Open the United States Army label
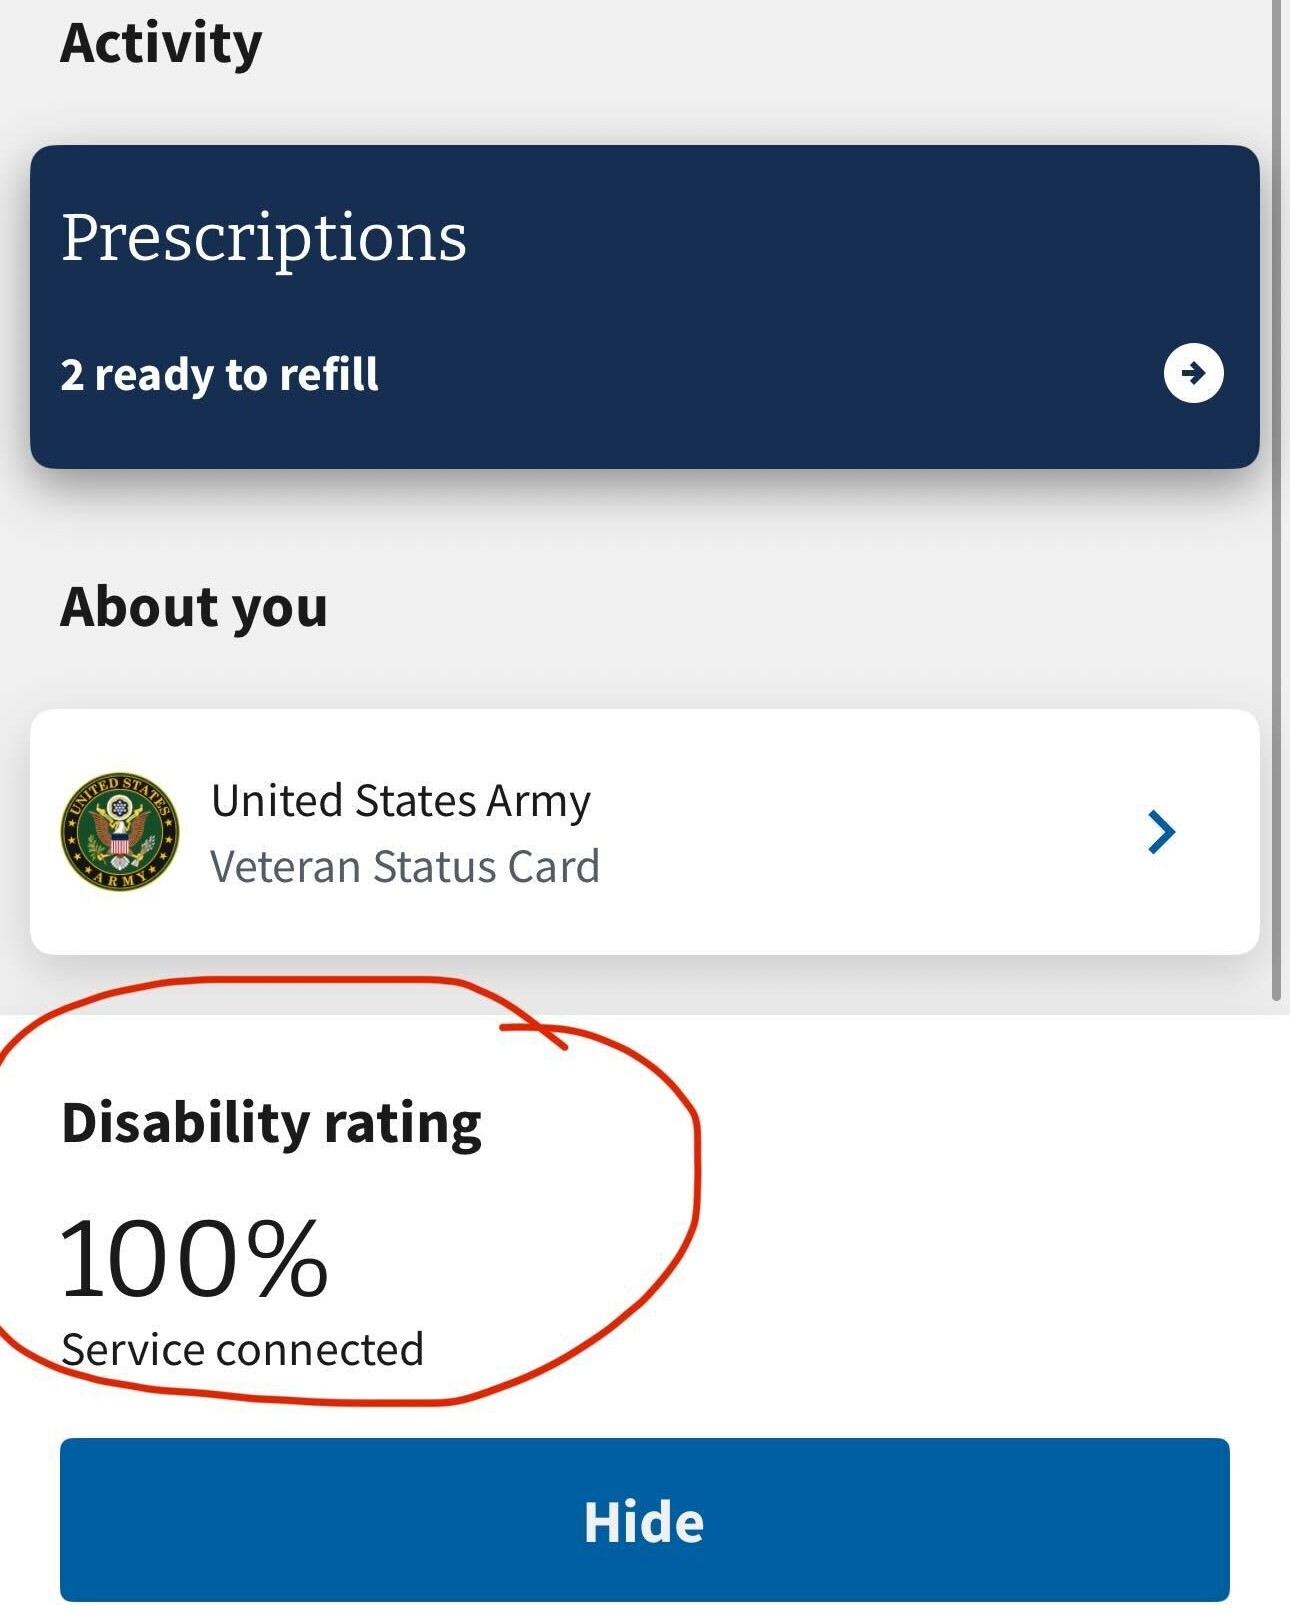Screen dimensions: 1290x1611 pos(401,801)
